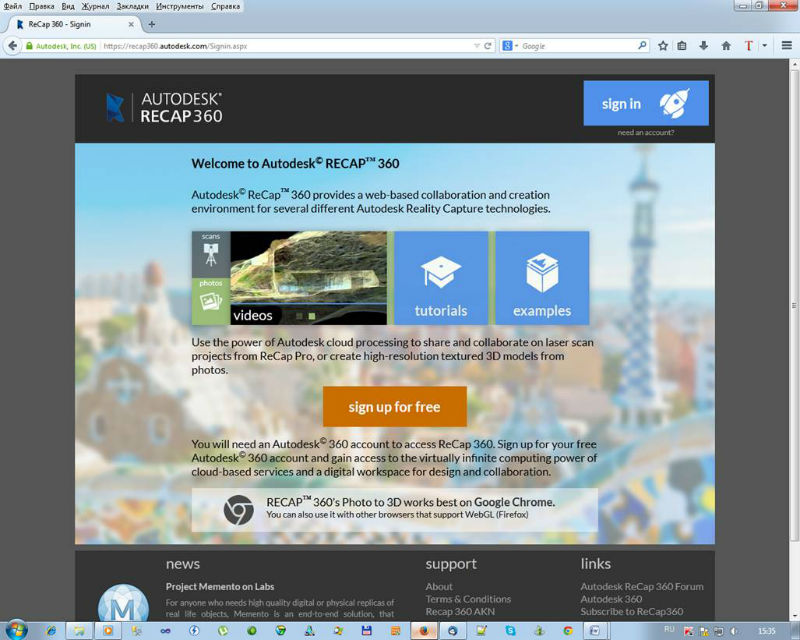Reload the page with the refresh icon
800x640 pixels.
point(488,46)
